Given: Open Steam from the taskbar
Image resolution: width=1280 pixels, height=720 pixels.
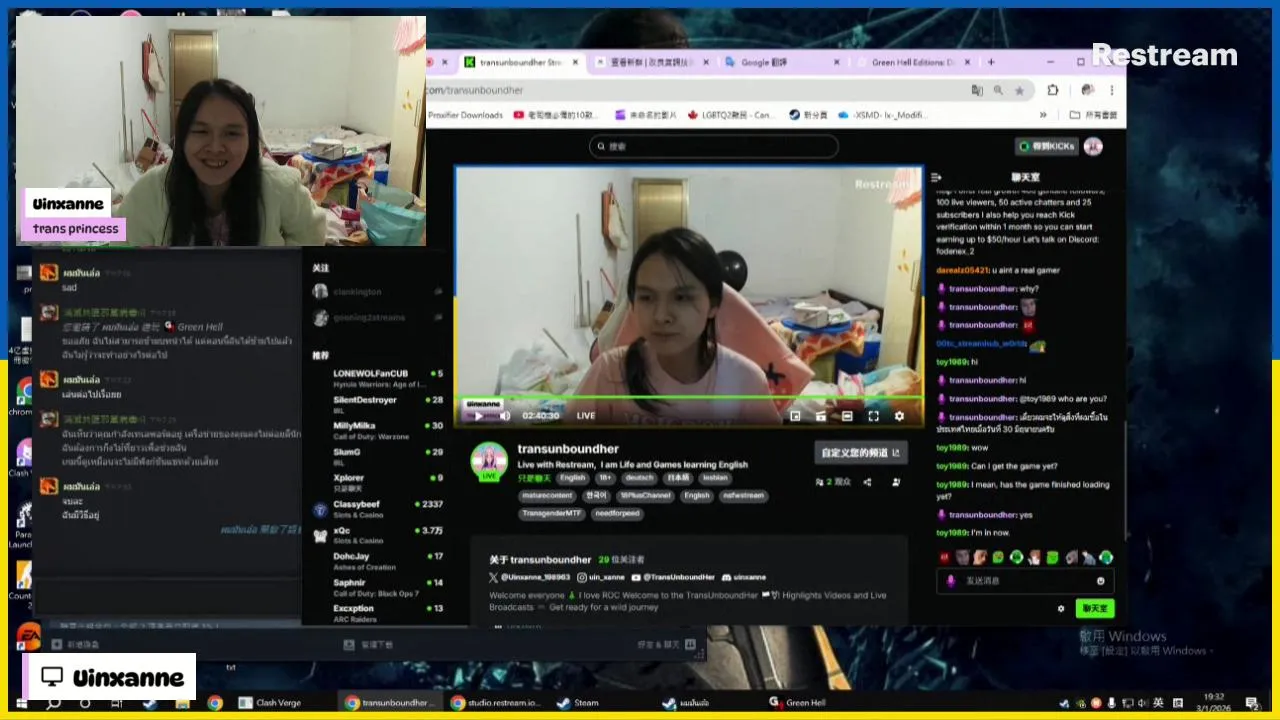Looking at the screenshot, I should point(578,703).
